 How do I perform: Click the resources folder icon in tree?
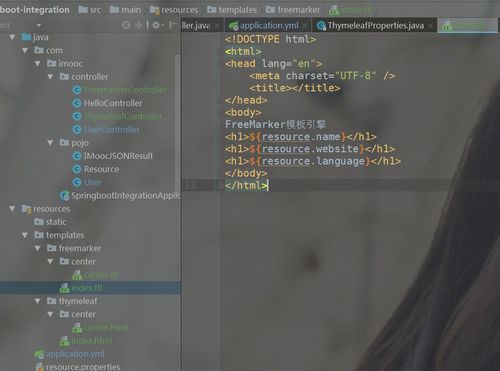26,209
